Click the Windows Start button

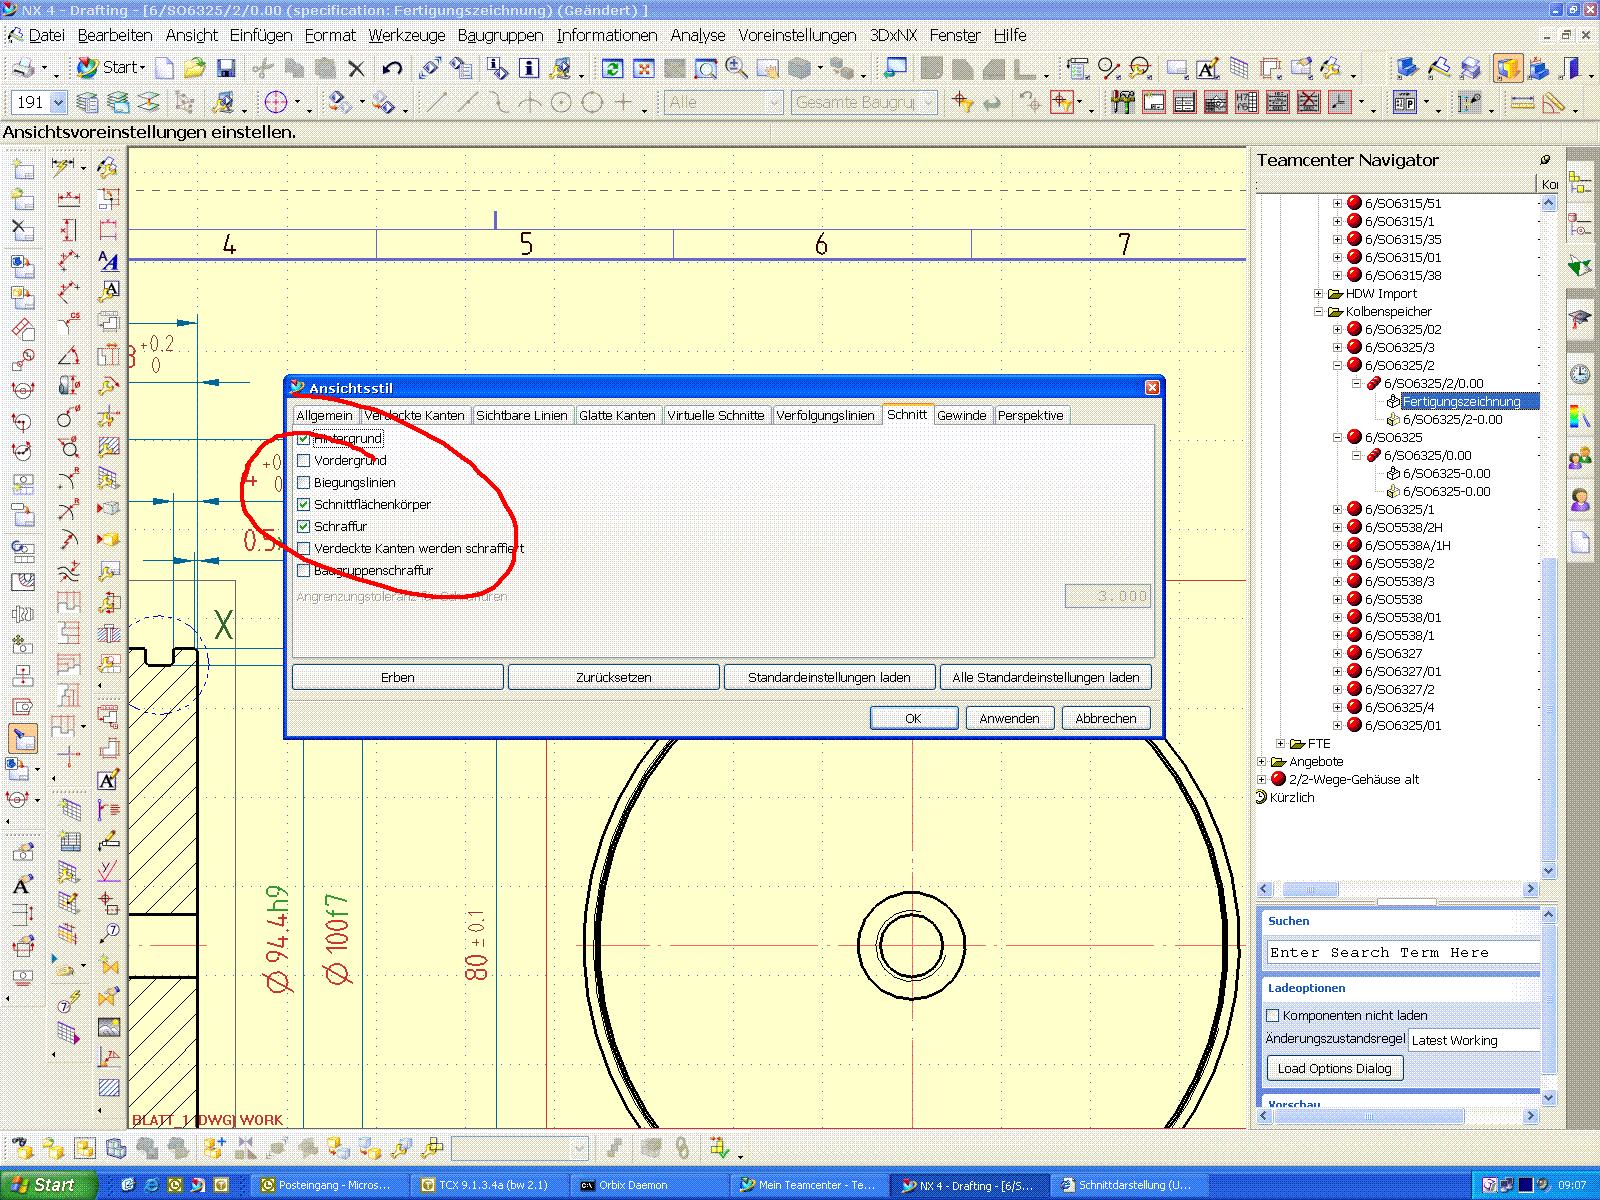click(48, 1185)
